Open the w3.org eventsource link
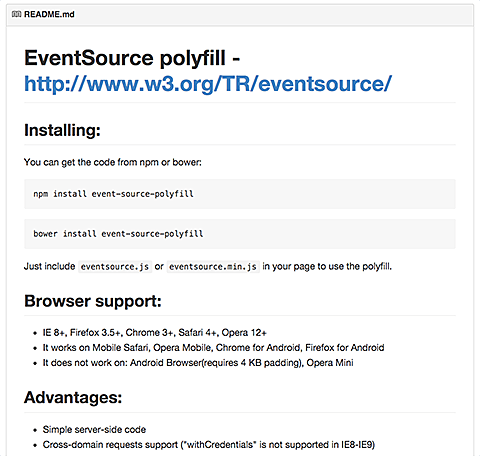The width and height of the screenshot is (480, 456). coord(208,84)
